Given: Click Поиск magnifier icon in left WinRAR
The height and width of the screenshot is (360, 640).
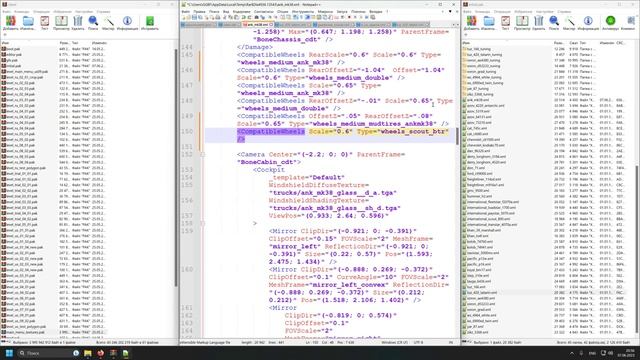Looking at the screenshot, I should [x=93, y=23].
